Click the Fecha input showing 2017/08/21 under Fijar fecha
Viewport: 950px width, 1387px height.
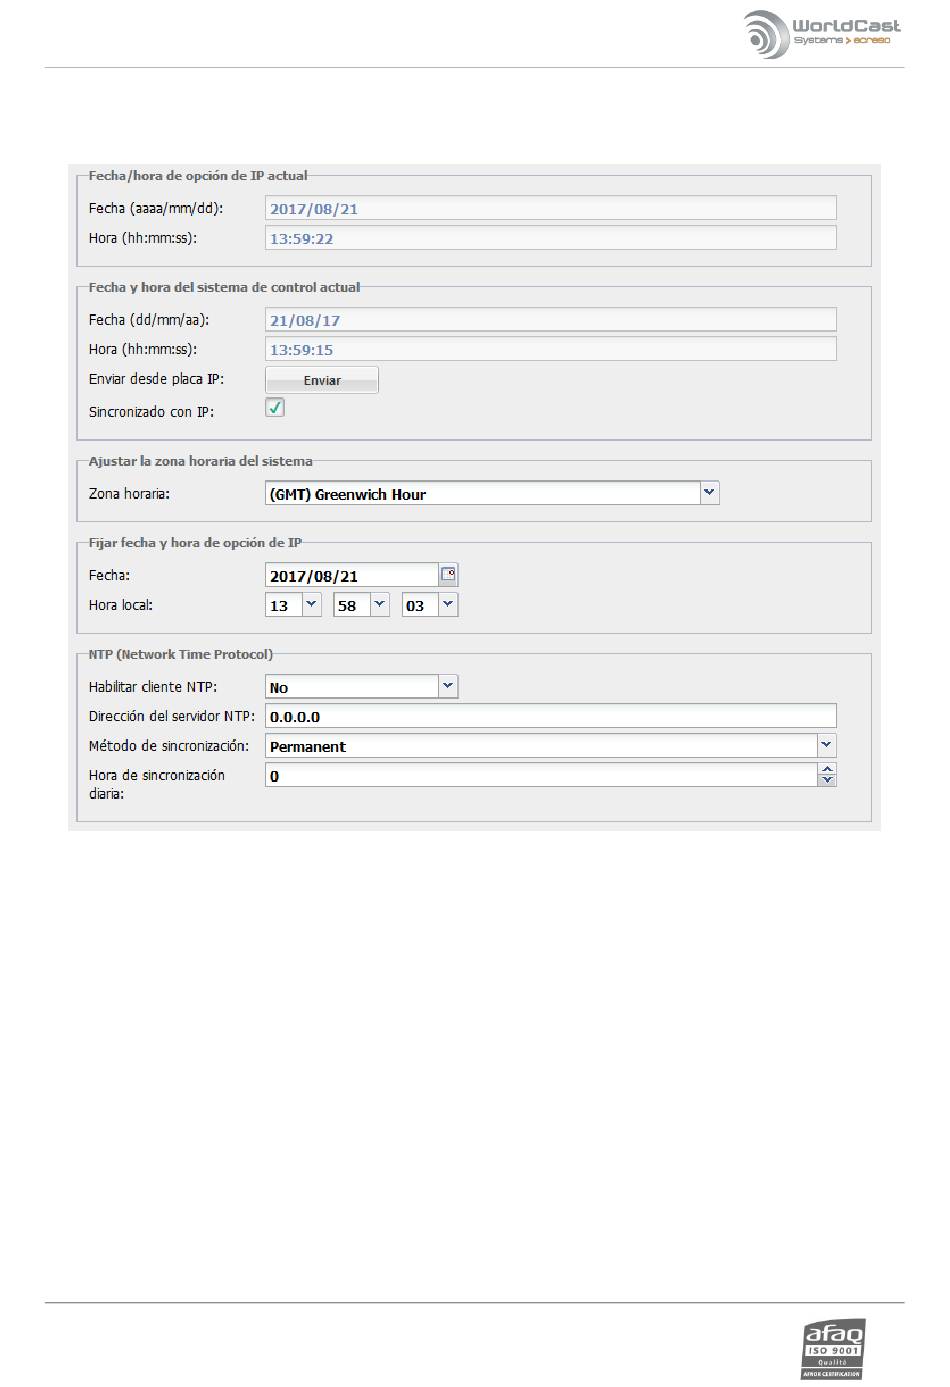point(352,575)
